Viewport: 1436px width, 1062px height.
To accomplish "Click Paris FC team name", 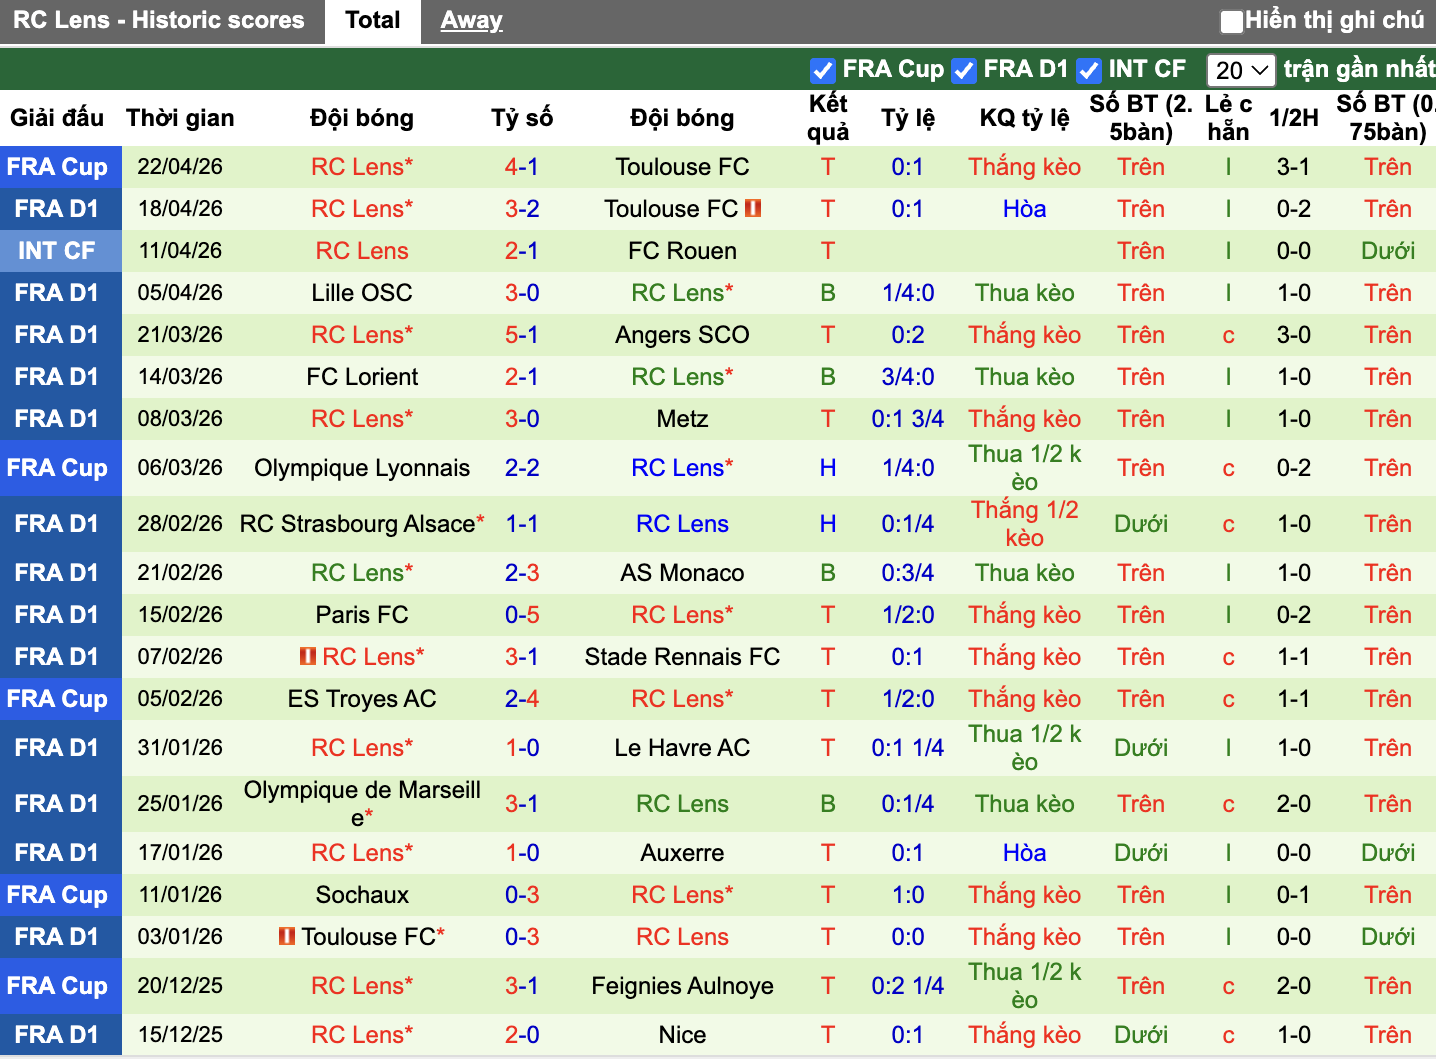I will (x=362, y=615).
